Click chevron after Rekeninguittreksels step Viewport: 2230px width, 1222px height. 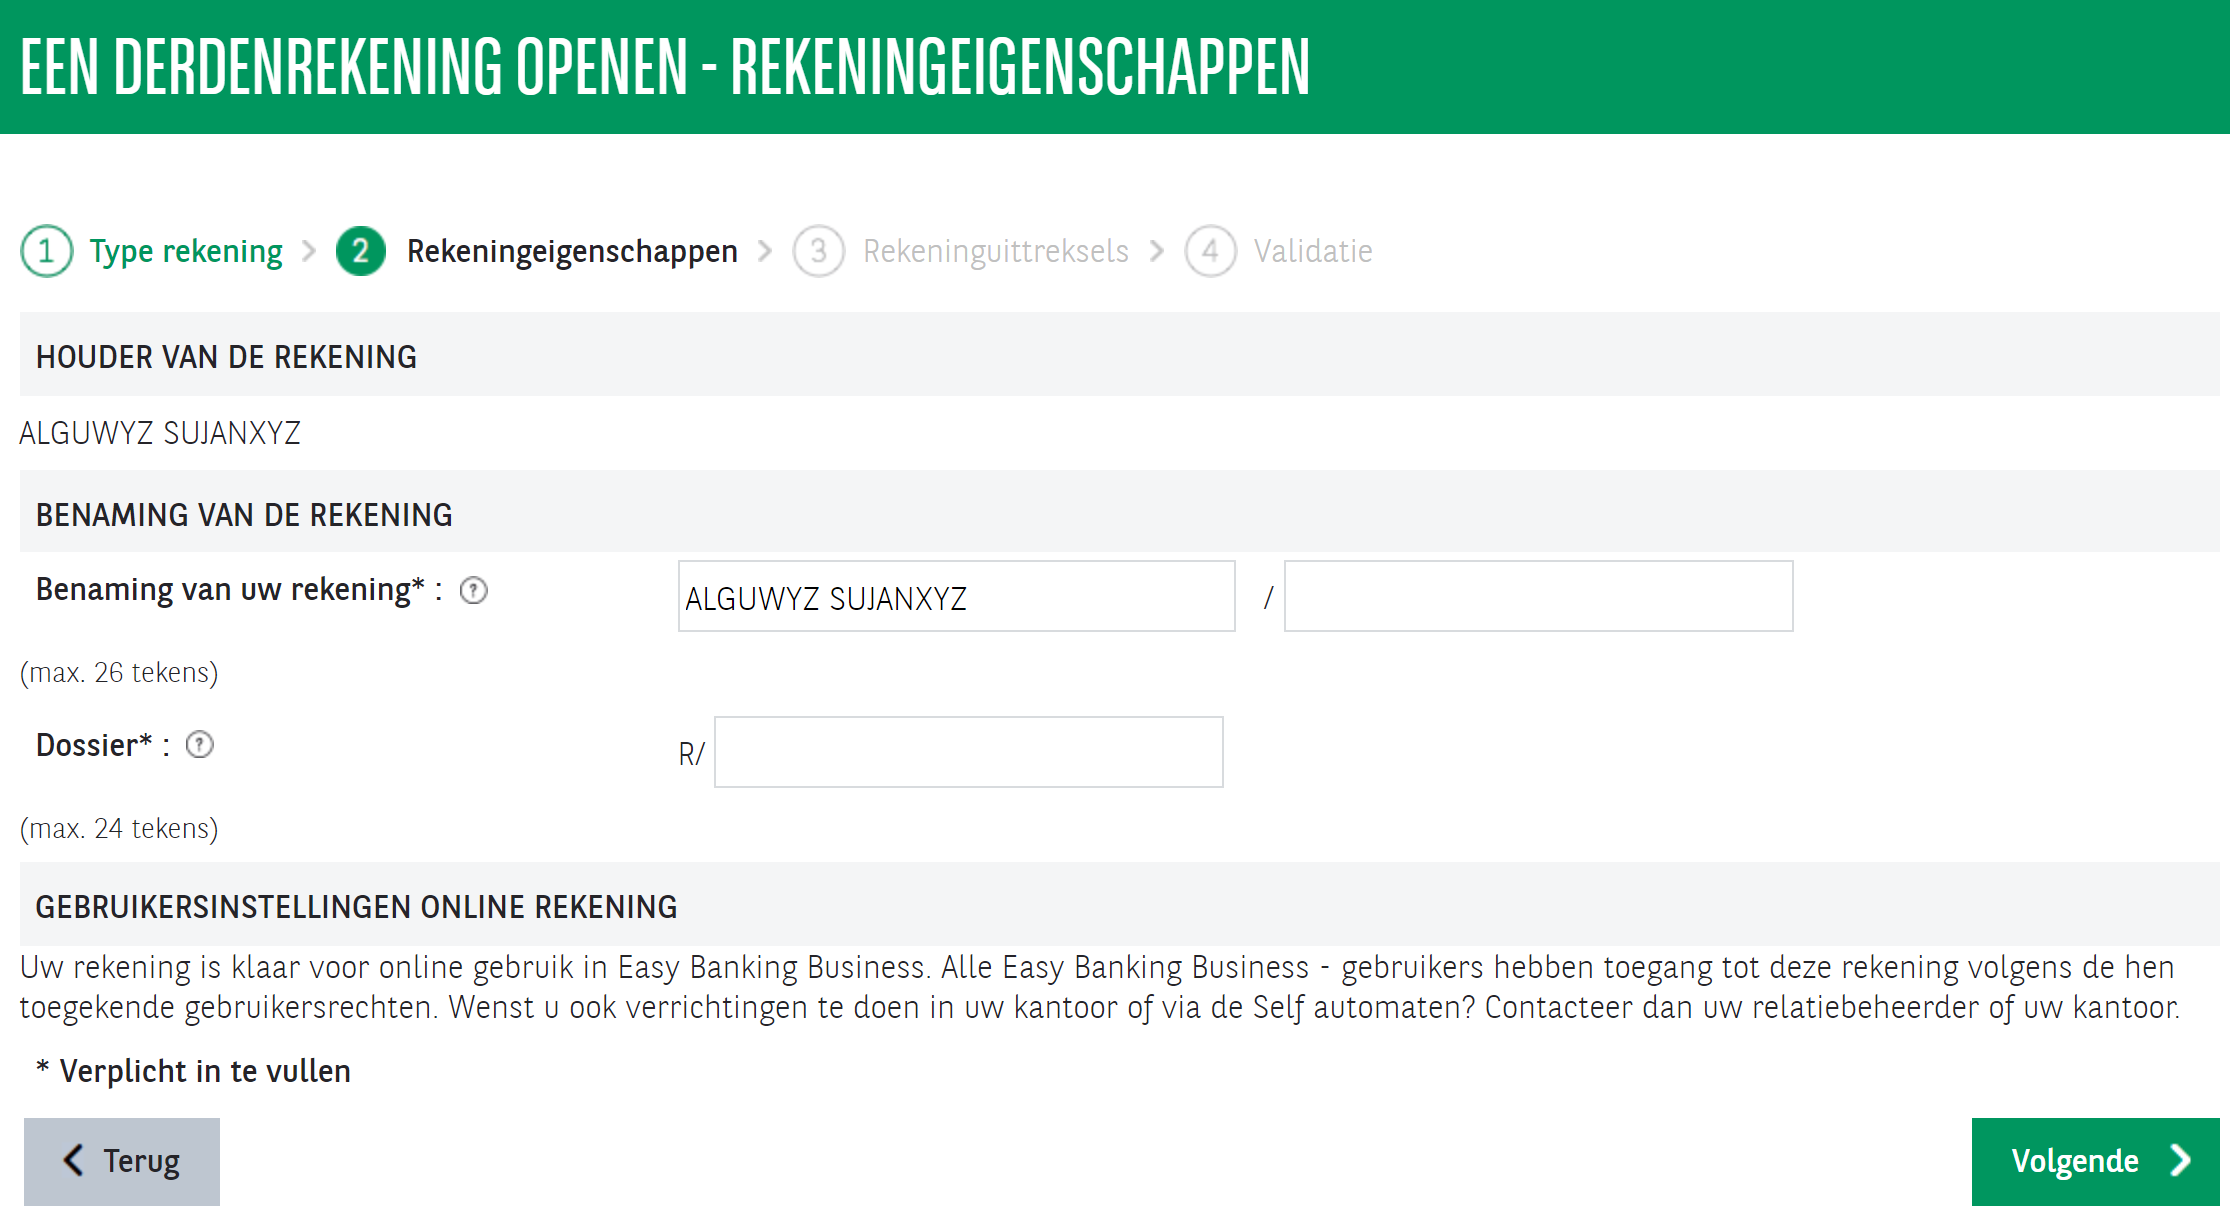click(x=1157, y=251)
